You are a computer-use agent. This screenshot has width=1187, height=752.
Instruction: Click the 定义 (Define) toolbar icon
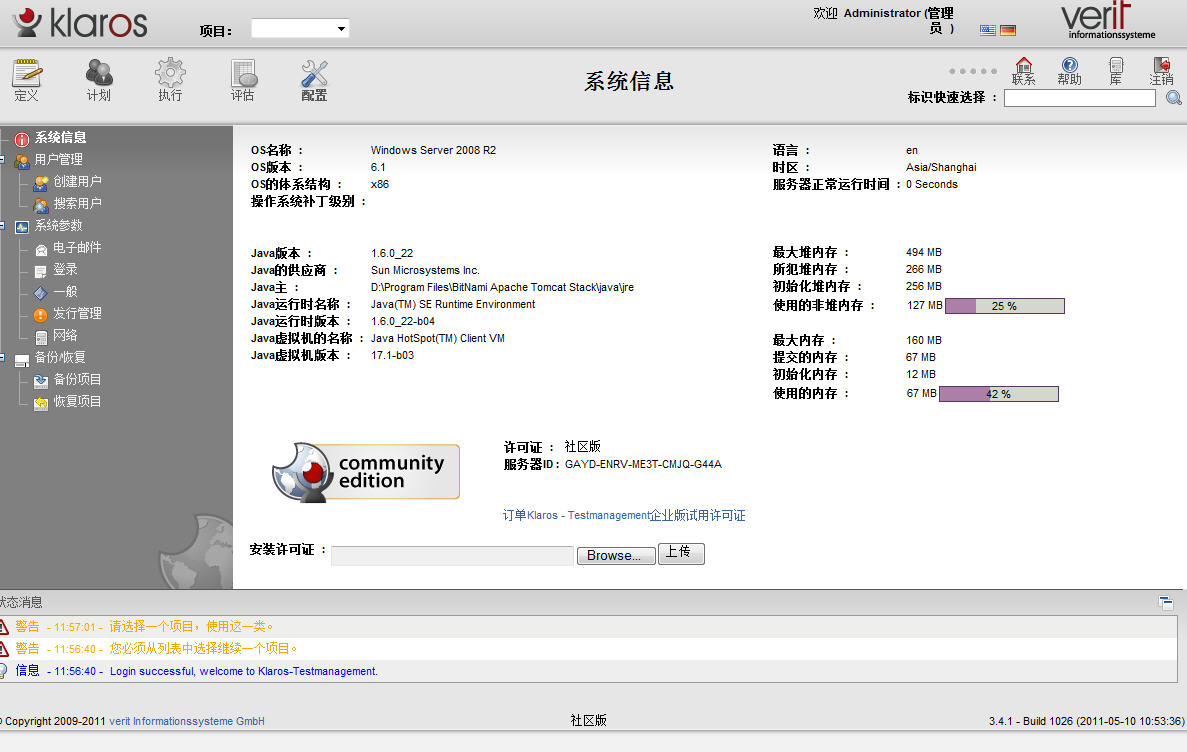(x=27, y=80)
